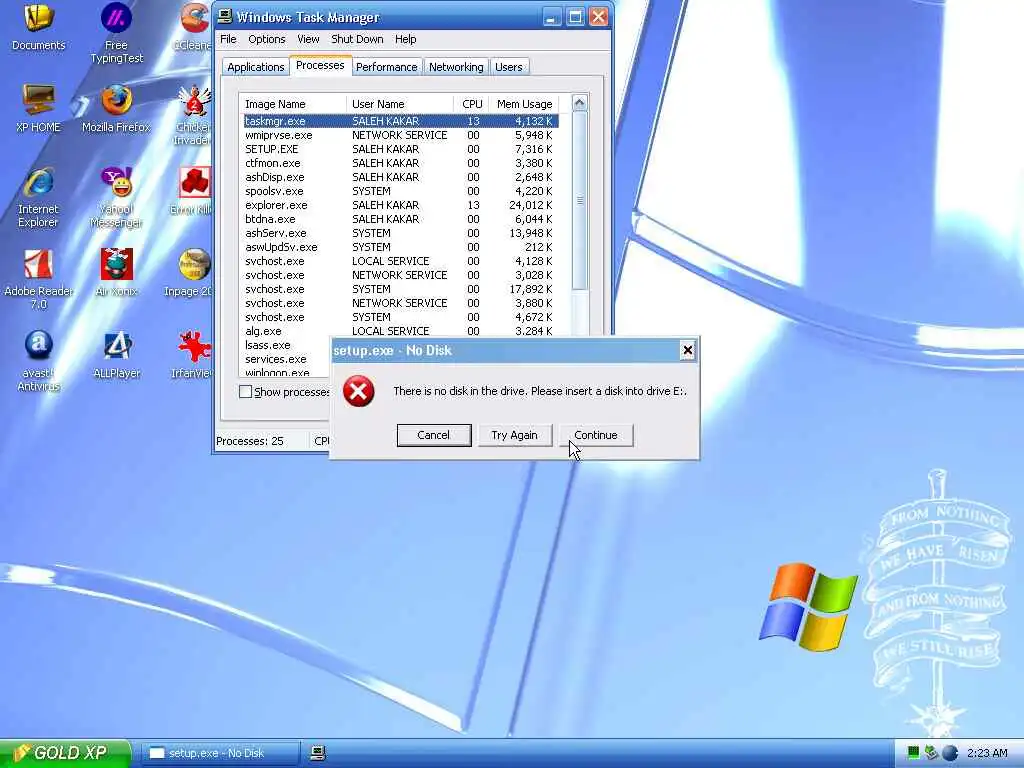The image size is (1024, 768).
Task: Click Try Again button
Action: [515, 436]
